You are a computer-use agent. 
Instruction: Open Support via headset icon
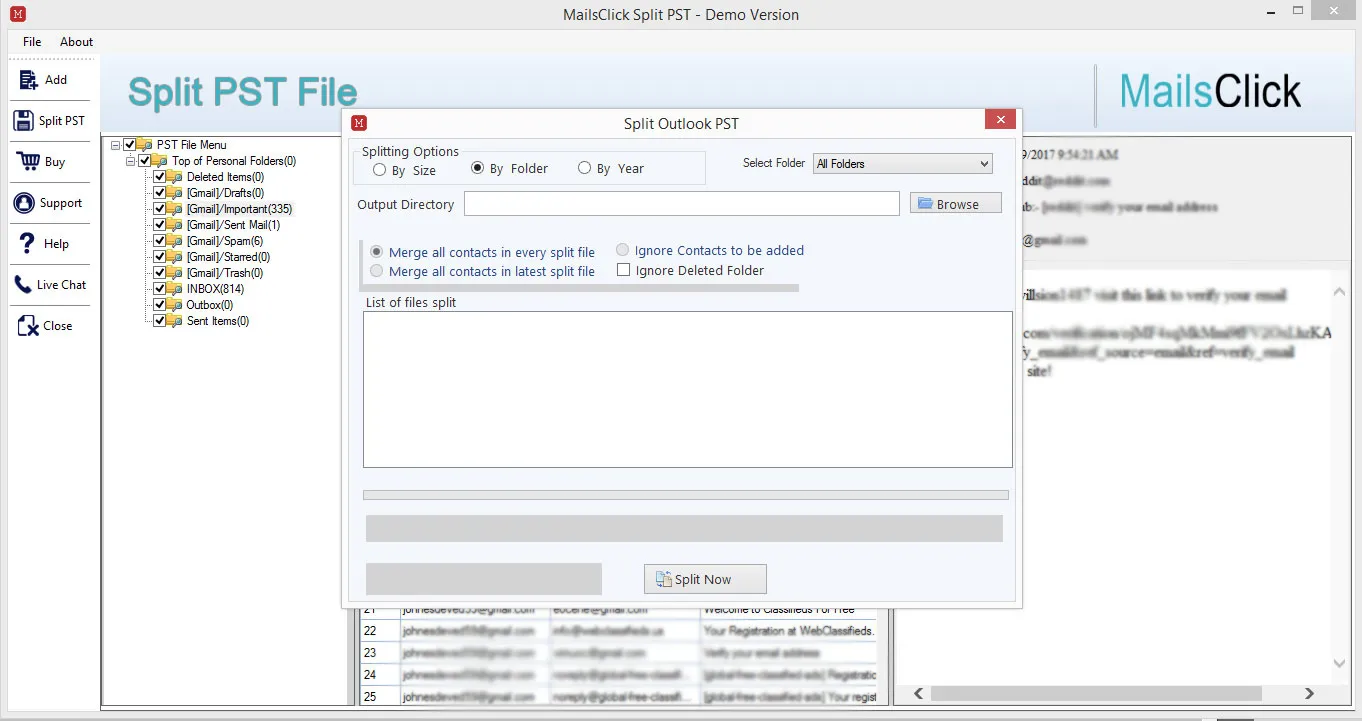point(24,202)
